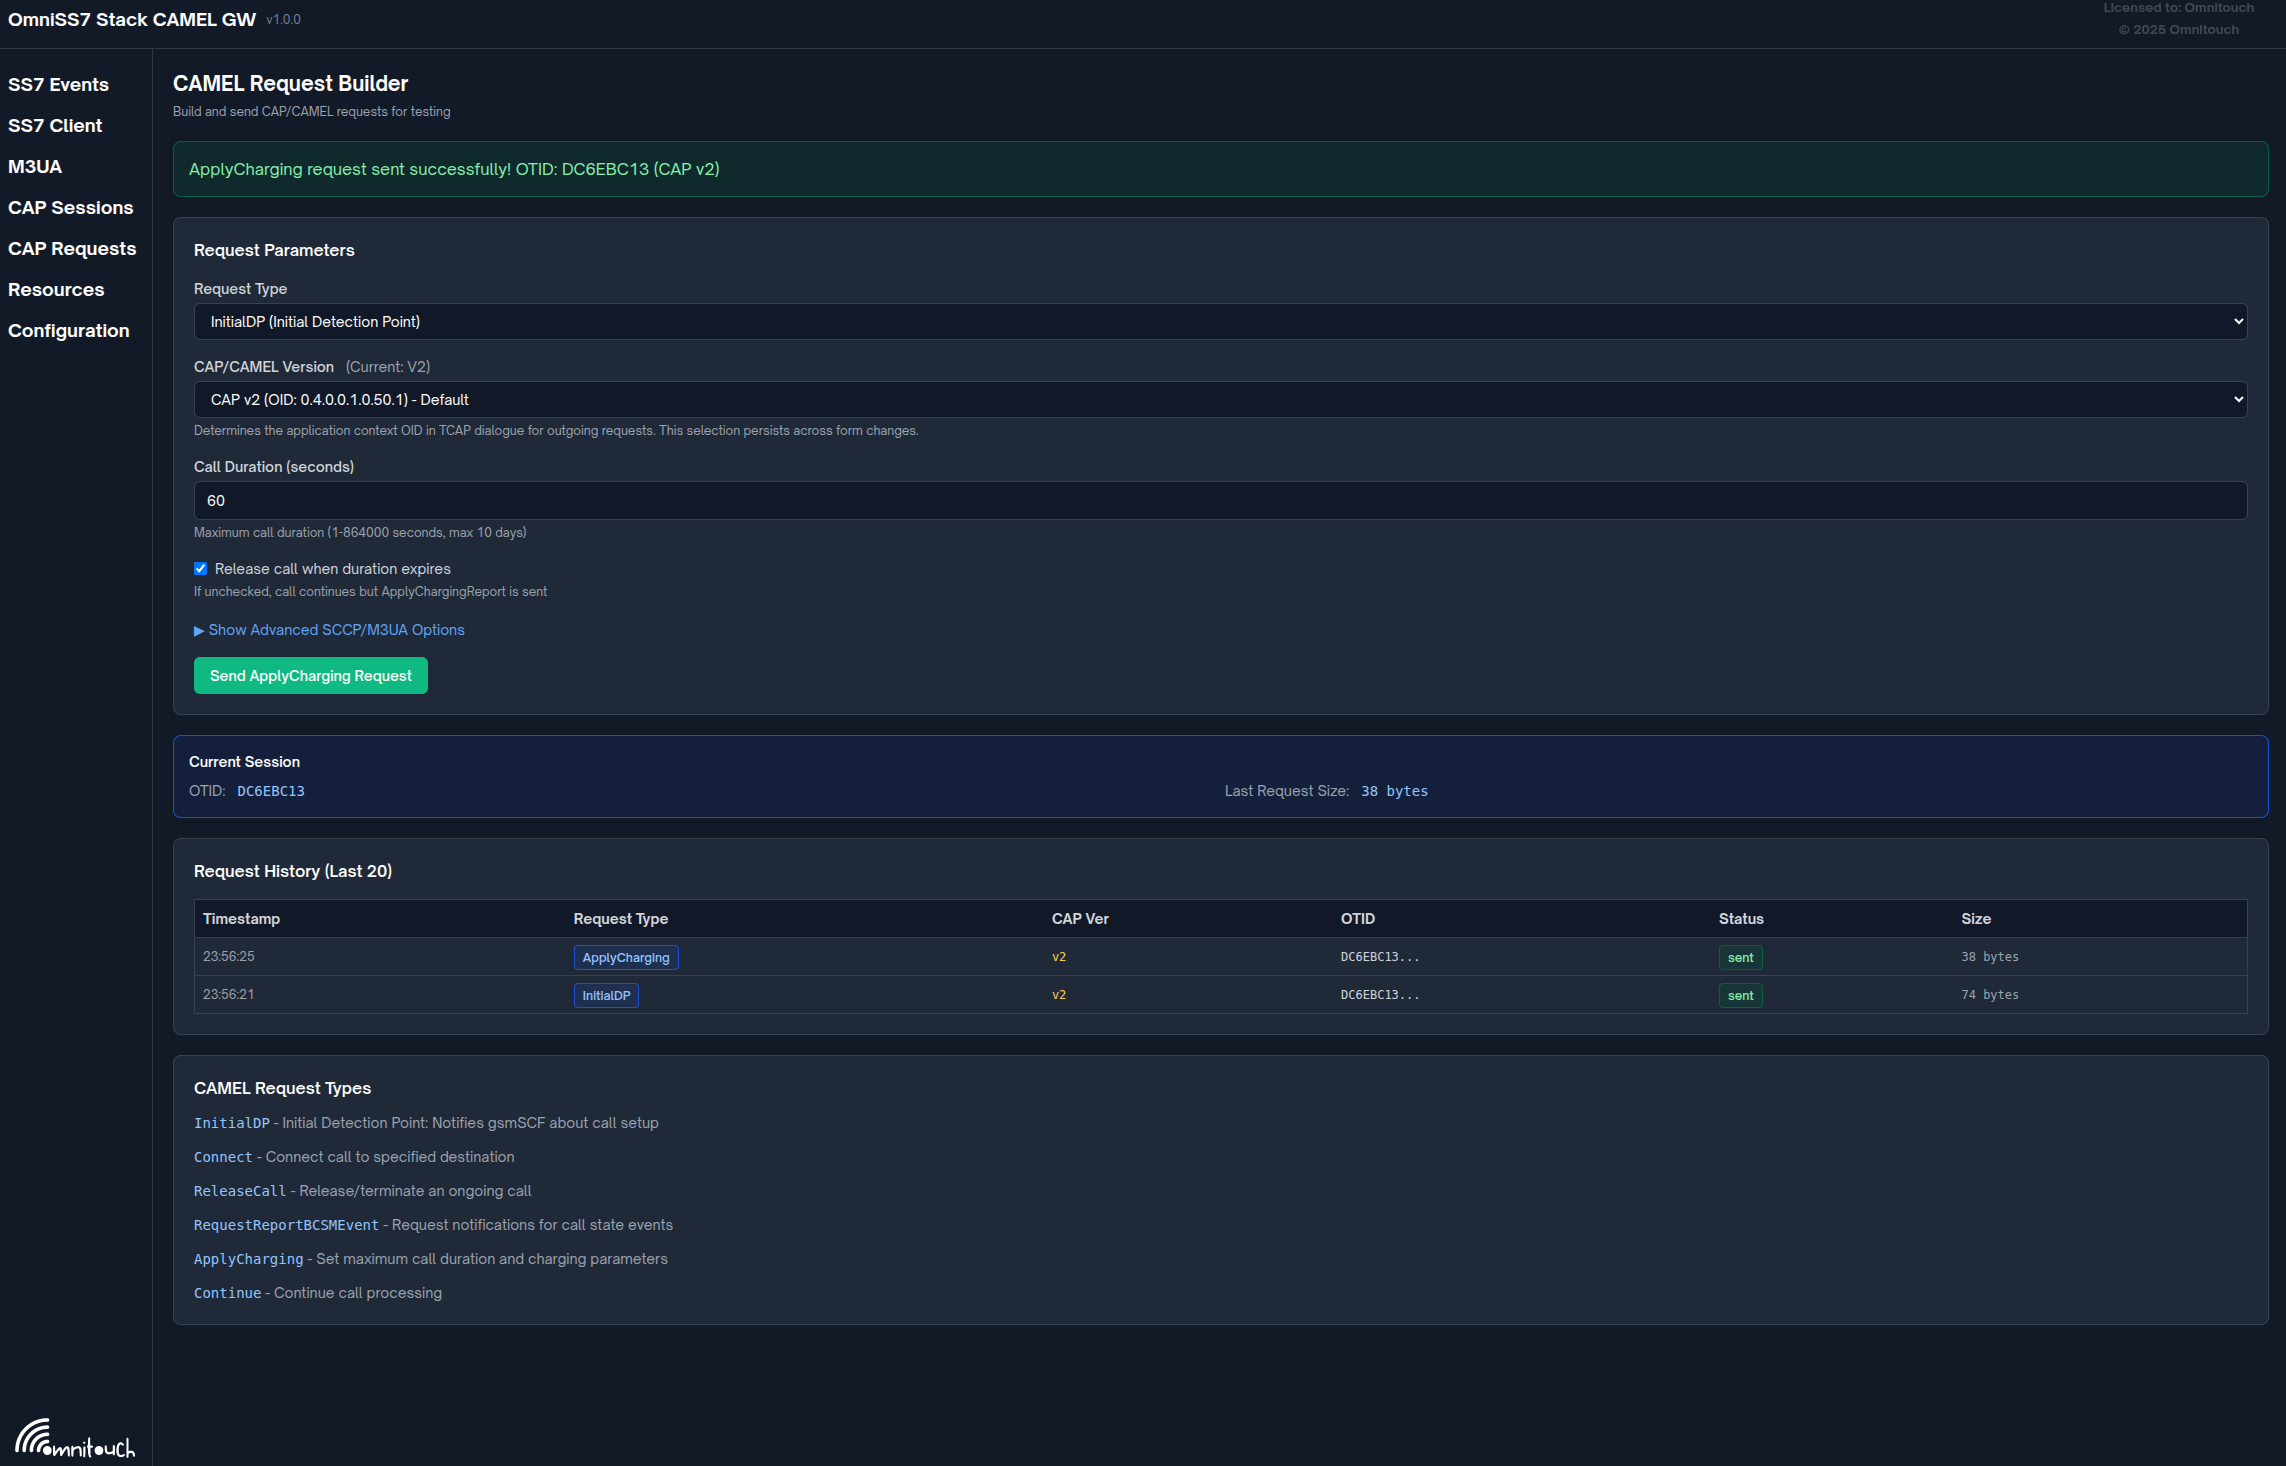Click the OTID DC6EBC13 link
Image resolution: width=2286 pixels, height=1466 pixels.
(271, 790)
